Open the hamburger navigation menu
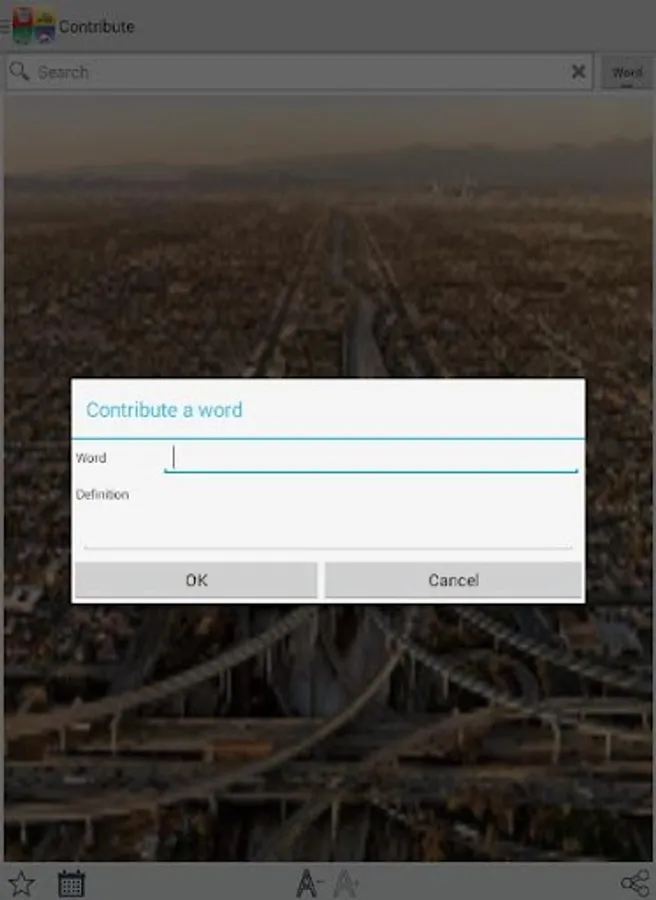 [5, 26]
